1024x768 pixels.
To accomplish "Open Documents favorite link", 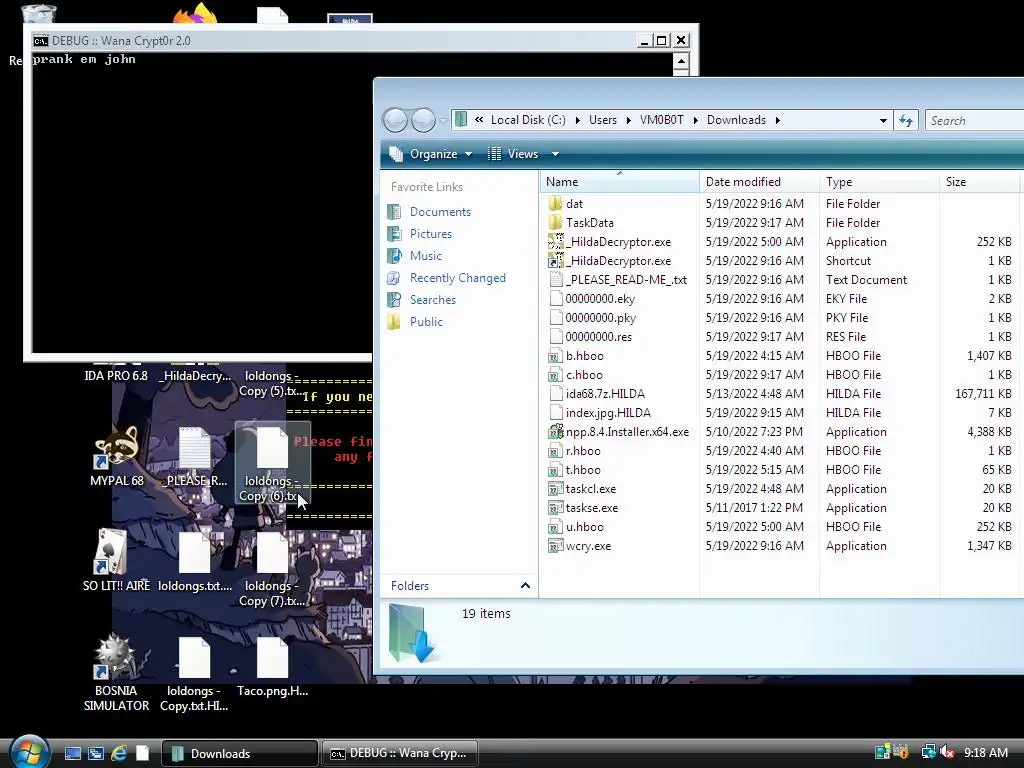I will 440,212.
